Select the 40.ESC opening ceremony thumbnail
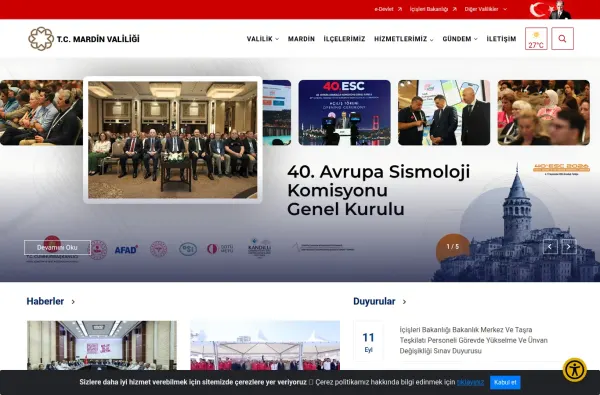 [x=344, y=113]
